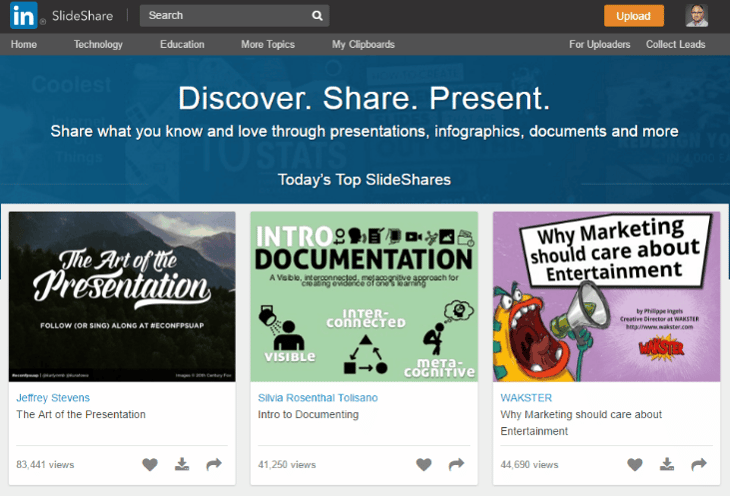The width and height of the screenshot is (730, 496).
Task: Click the 44,690 views count
Action: [x=529, y=465]
